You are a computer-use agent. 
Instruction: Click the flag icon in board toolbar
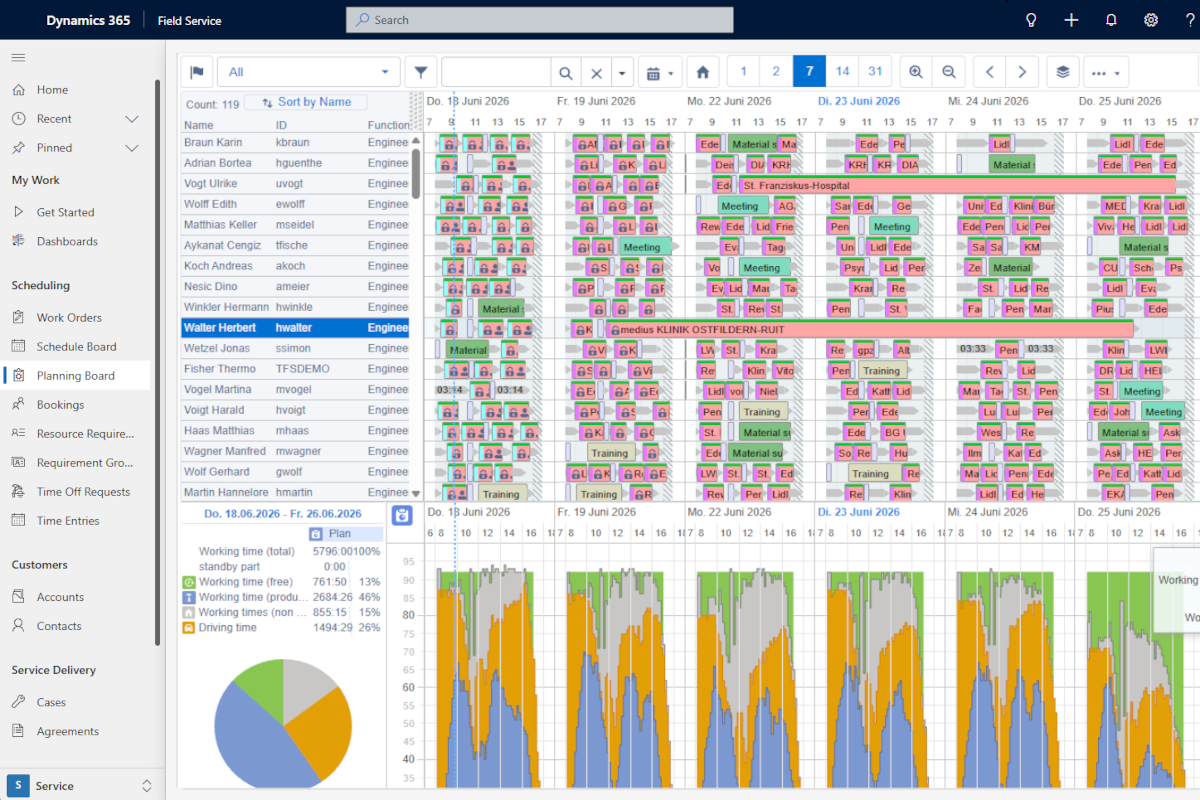(x=197, y=72)
